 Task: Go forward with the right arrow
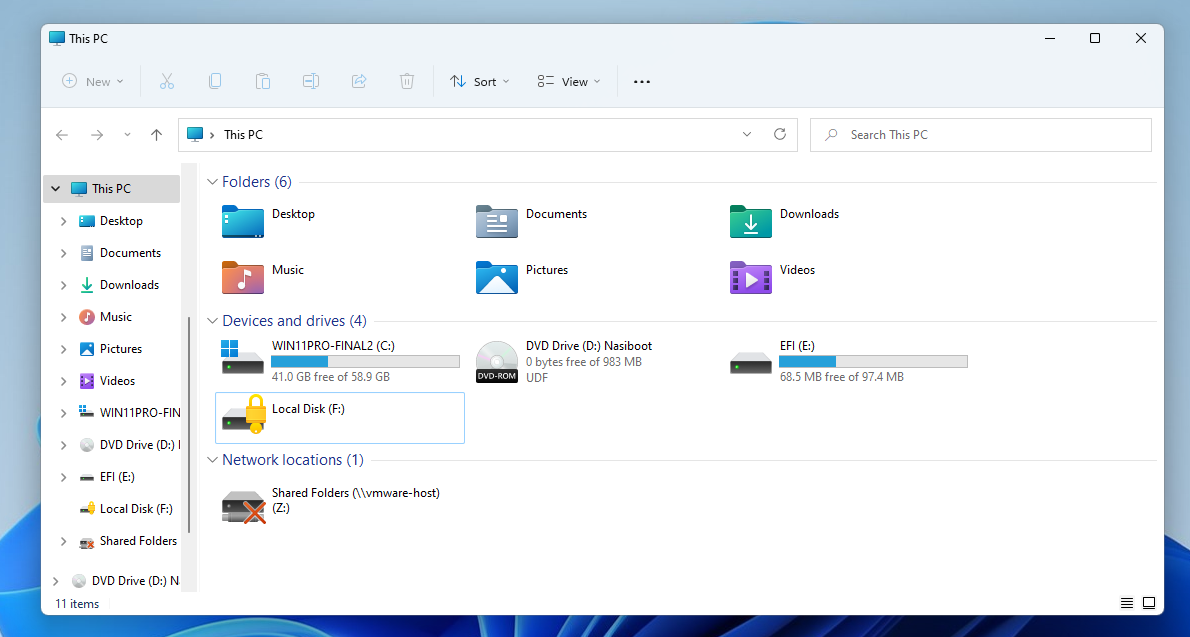96,135
